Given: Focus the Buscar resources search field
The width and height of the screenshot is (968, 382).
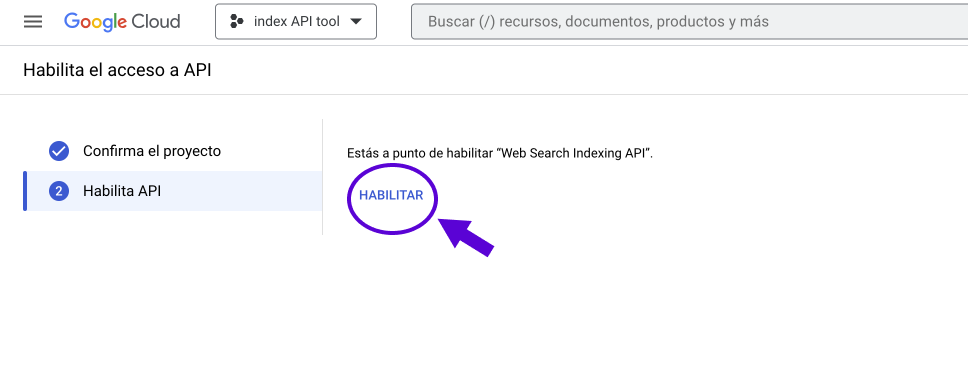Looking at the screenshot, I should 690,22.
